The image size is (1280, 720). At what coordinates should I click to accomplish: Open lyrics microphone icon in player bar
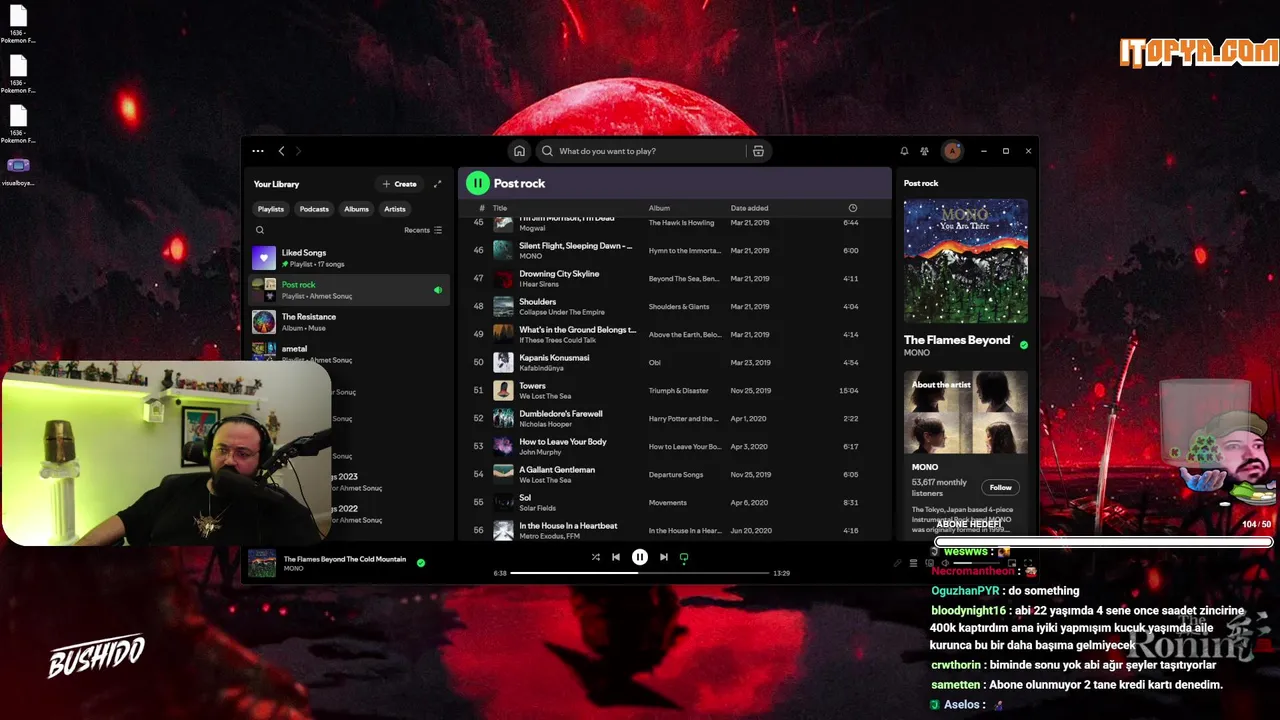pyautogui.click(x=897, y=563)
